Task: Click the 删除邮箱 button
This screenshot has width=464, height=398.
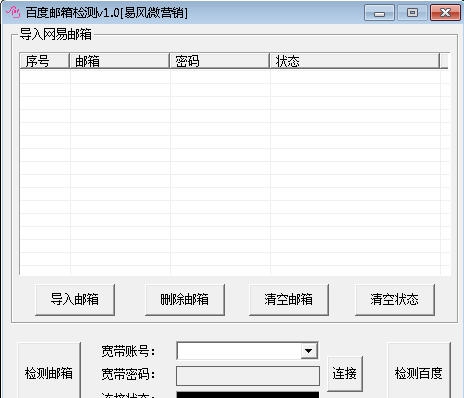Action: (185, 299)
